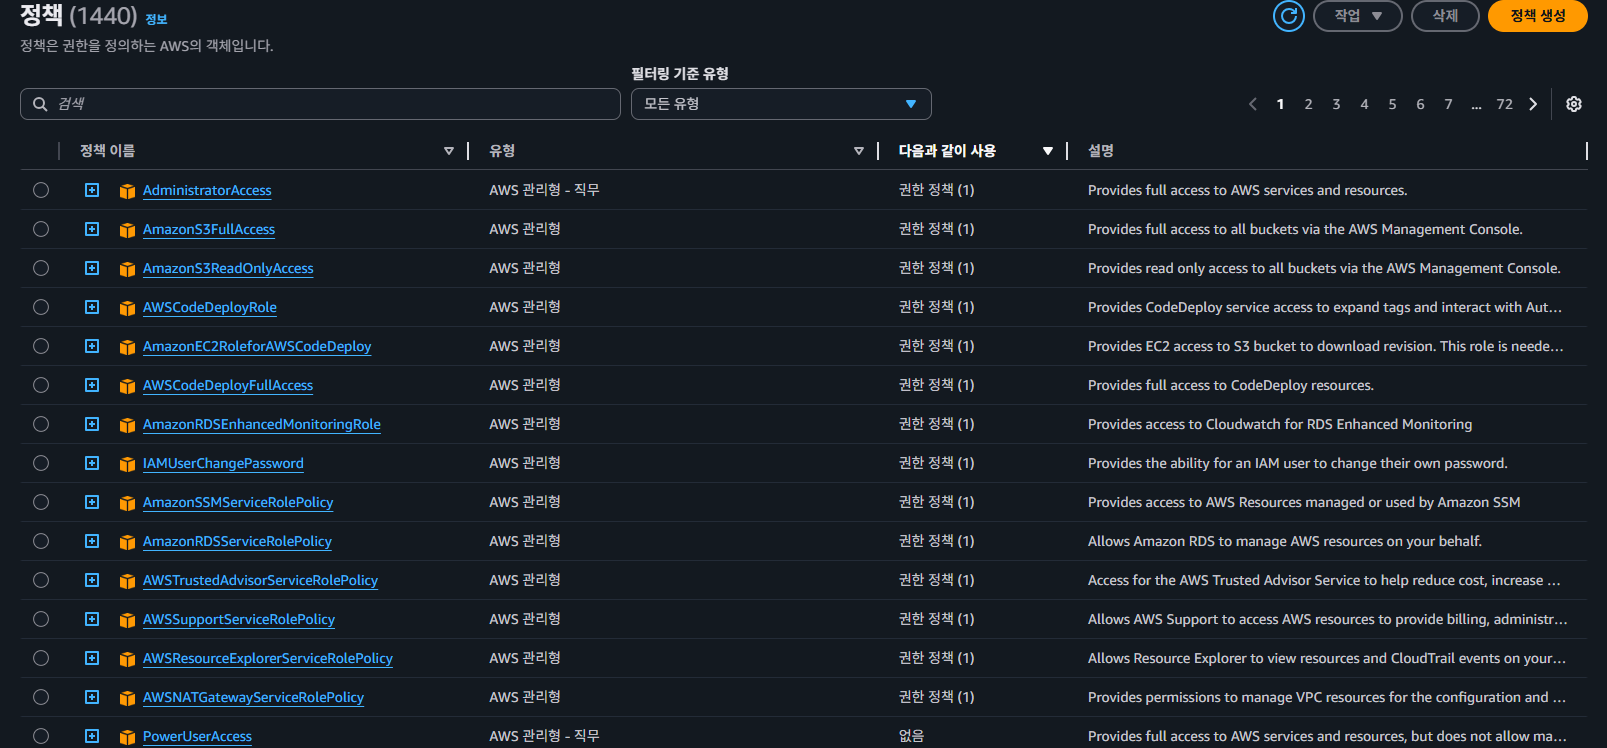Click 'Provides access to Cloudwatch for RDS Enhanced Monitoring'
Viewport: 1607px width, 748px height.
(1280, 424)
